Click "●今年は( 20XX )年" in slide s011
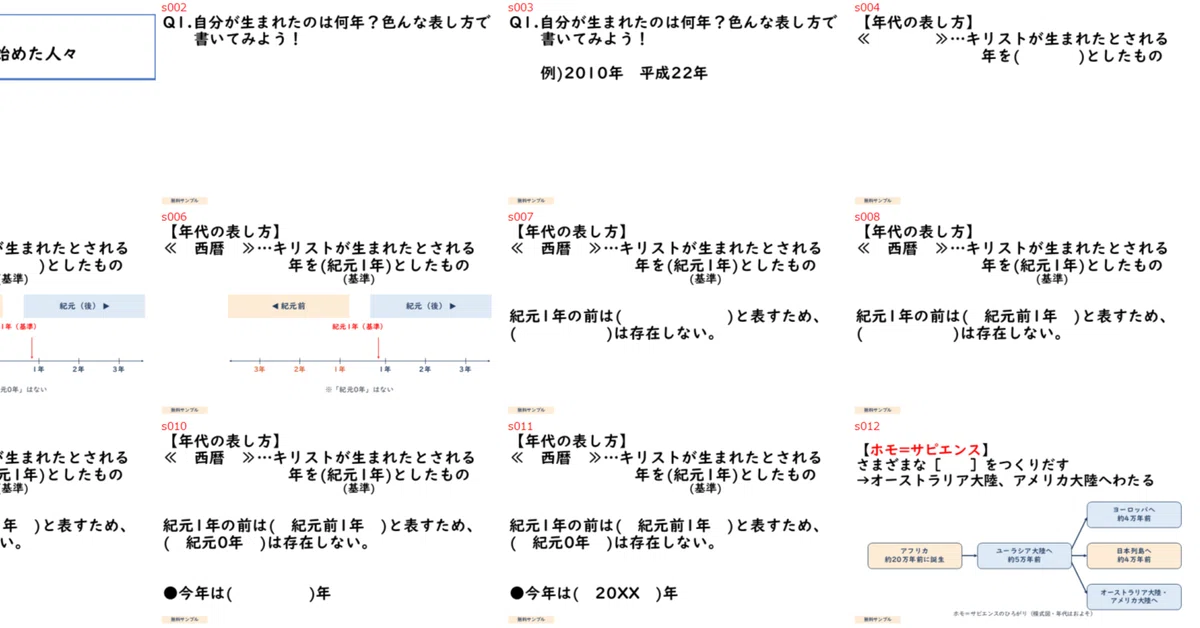Image resolution: width=1200 pixels, height=628 pixels. point(594,592)
